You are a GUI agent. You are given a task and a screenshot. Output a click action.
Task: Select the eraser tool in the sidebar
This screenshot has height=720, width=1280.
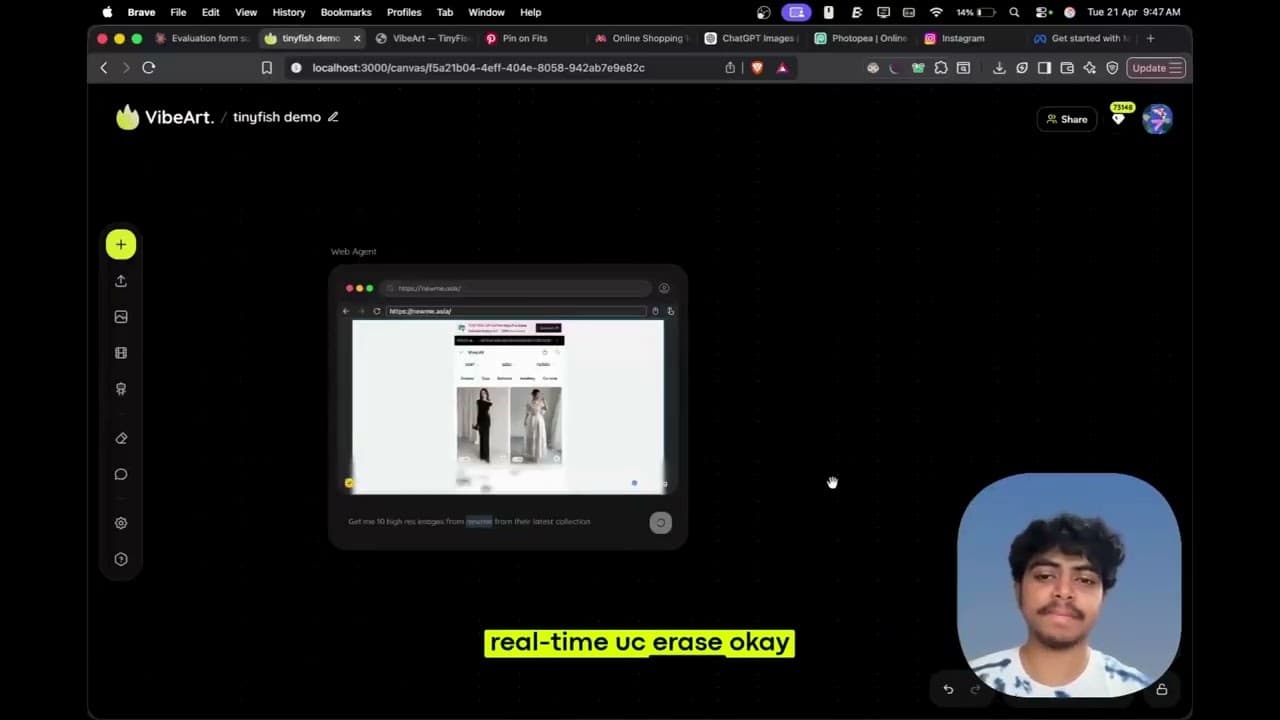(x=121, y=438)
